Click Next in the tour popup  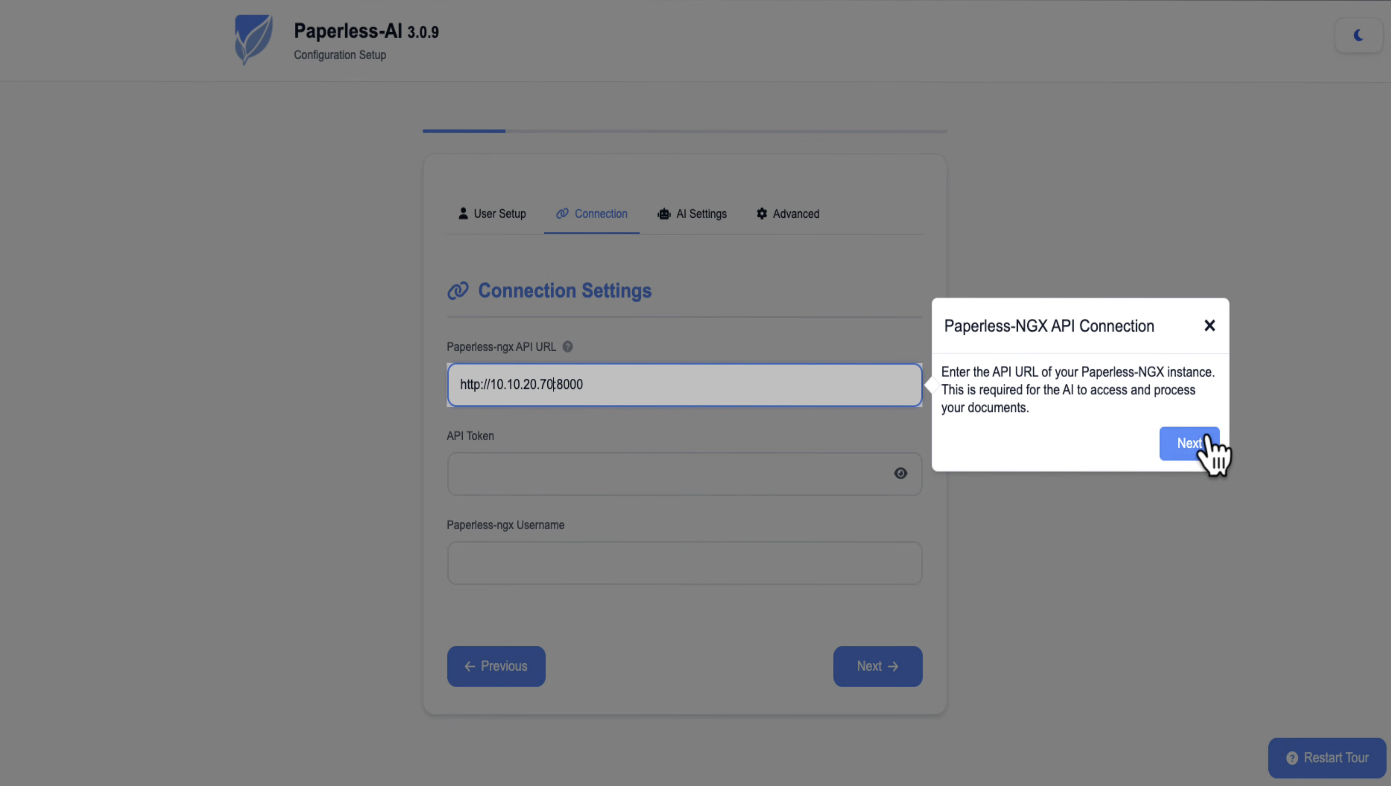1188,444
